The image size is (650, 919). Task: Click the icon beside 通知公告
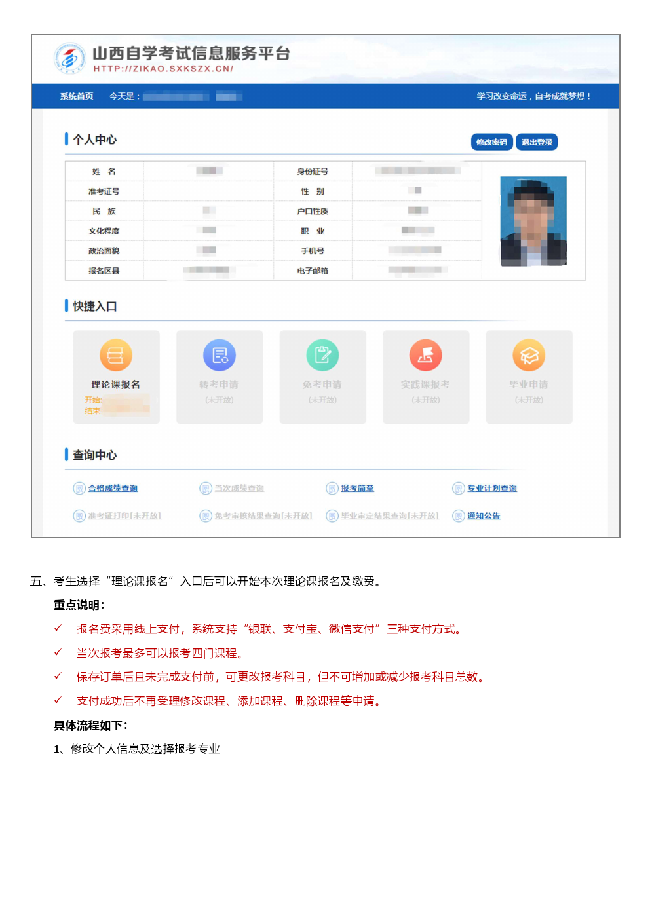pyautogui.click(x=458, y=516)
